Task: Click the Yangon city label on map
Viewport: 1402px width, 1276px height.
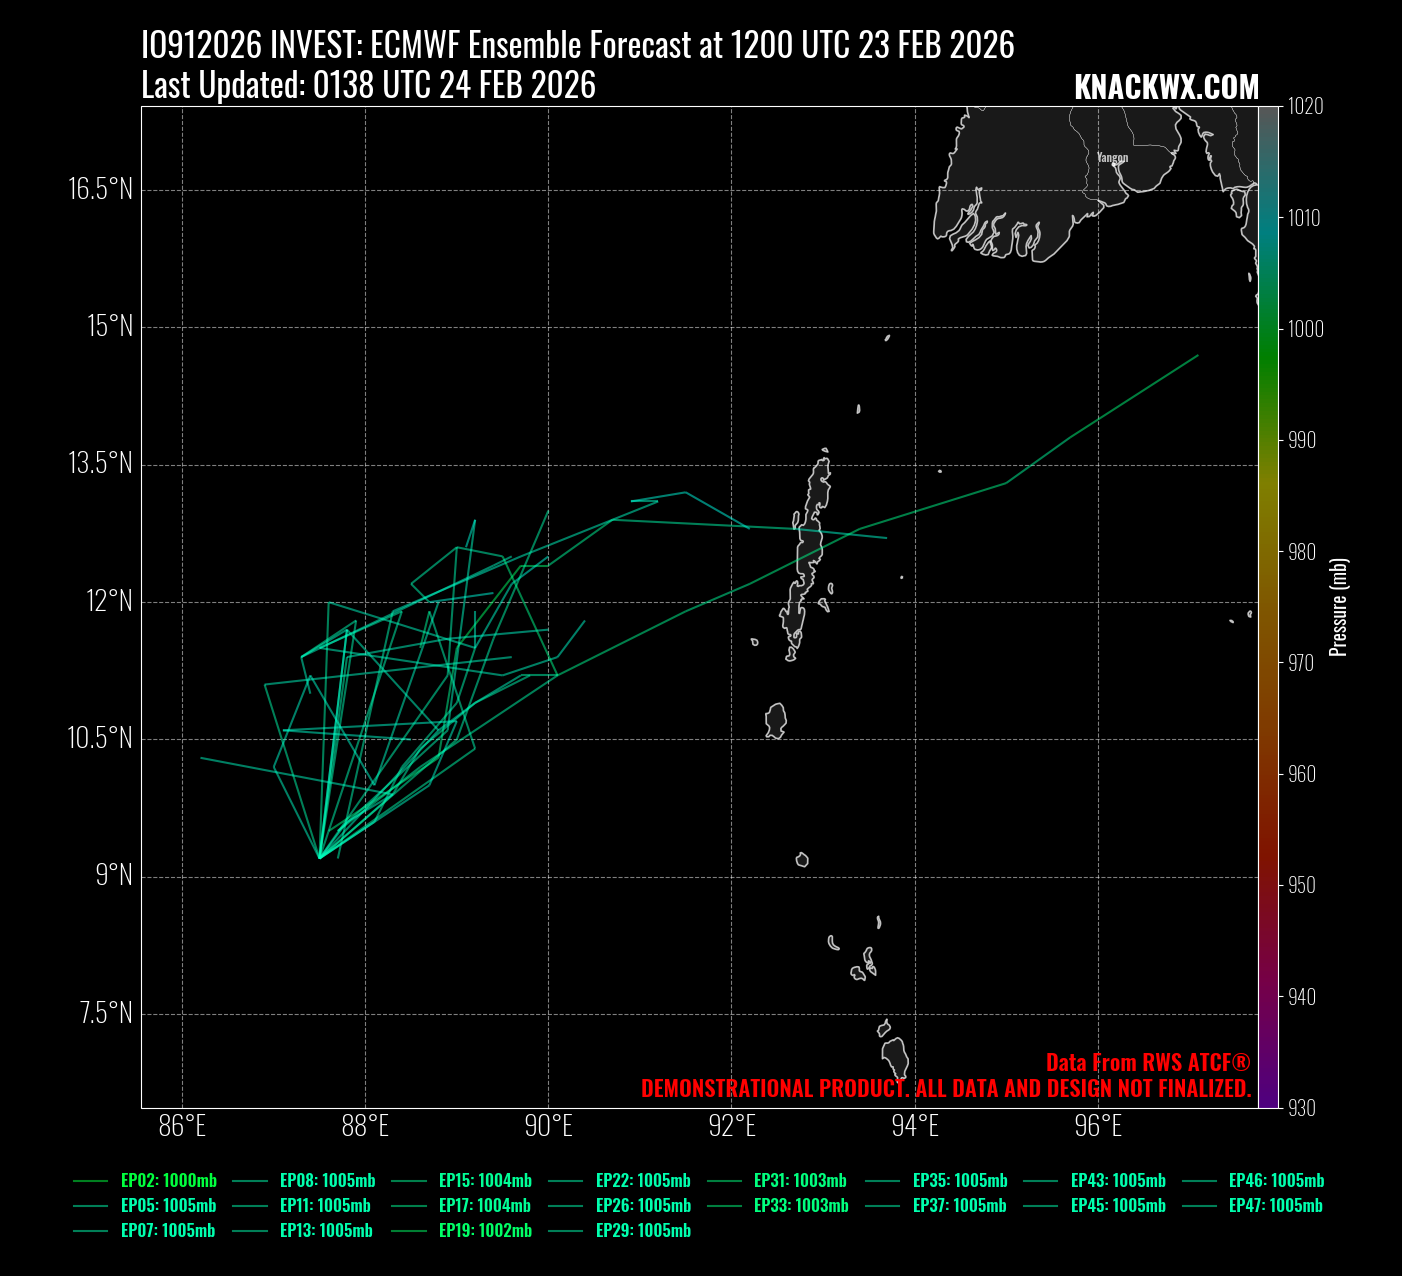Action: [x=1112, y=158]
